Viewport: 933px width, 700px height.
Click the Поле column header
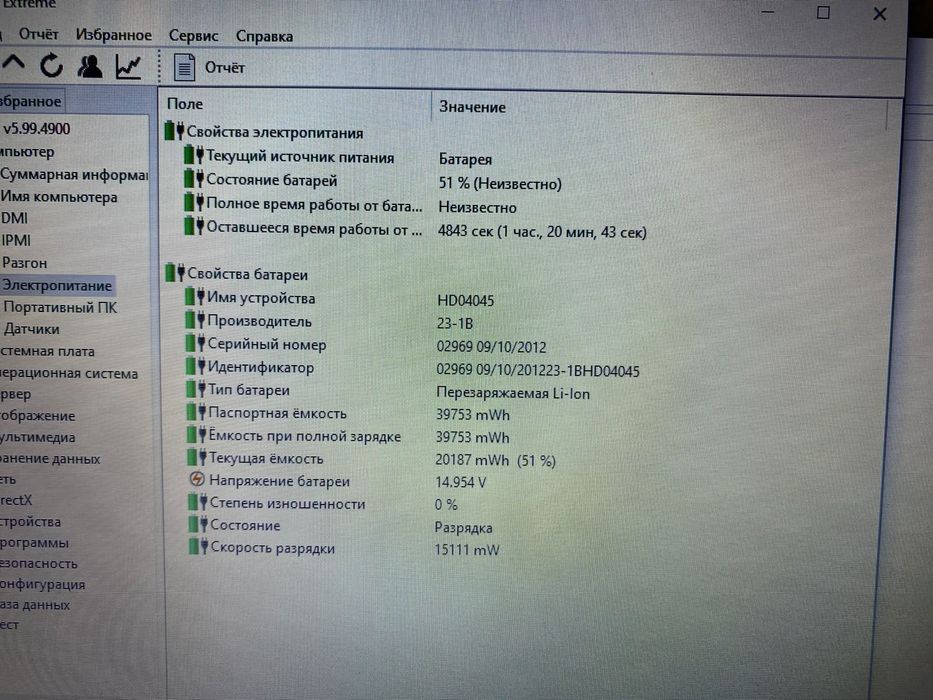click(185, 104)
